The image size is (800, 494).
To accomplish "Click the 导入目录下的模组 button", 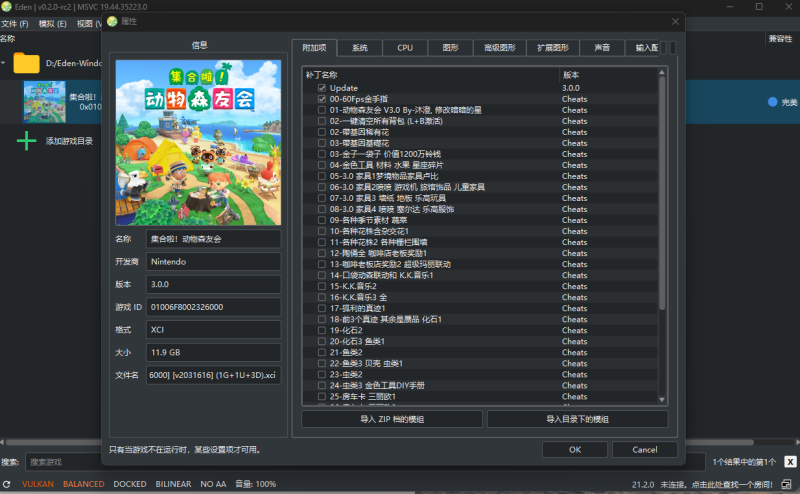I will click(578, 419).
